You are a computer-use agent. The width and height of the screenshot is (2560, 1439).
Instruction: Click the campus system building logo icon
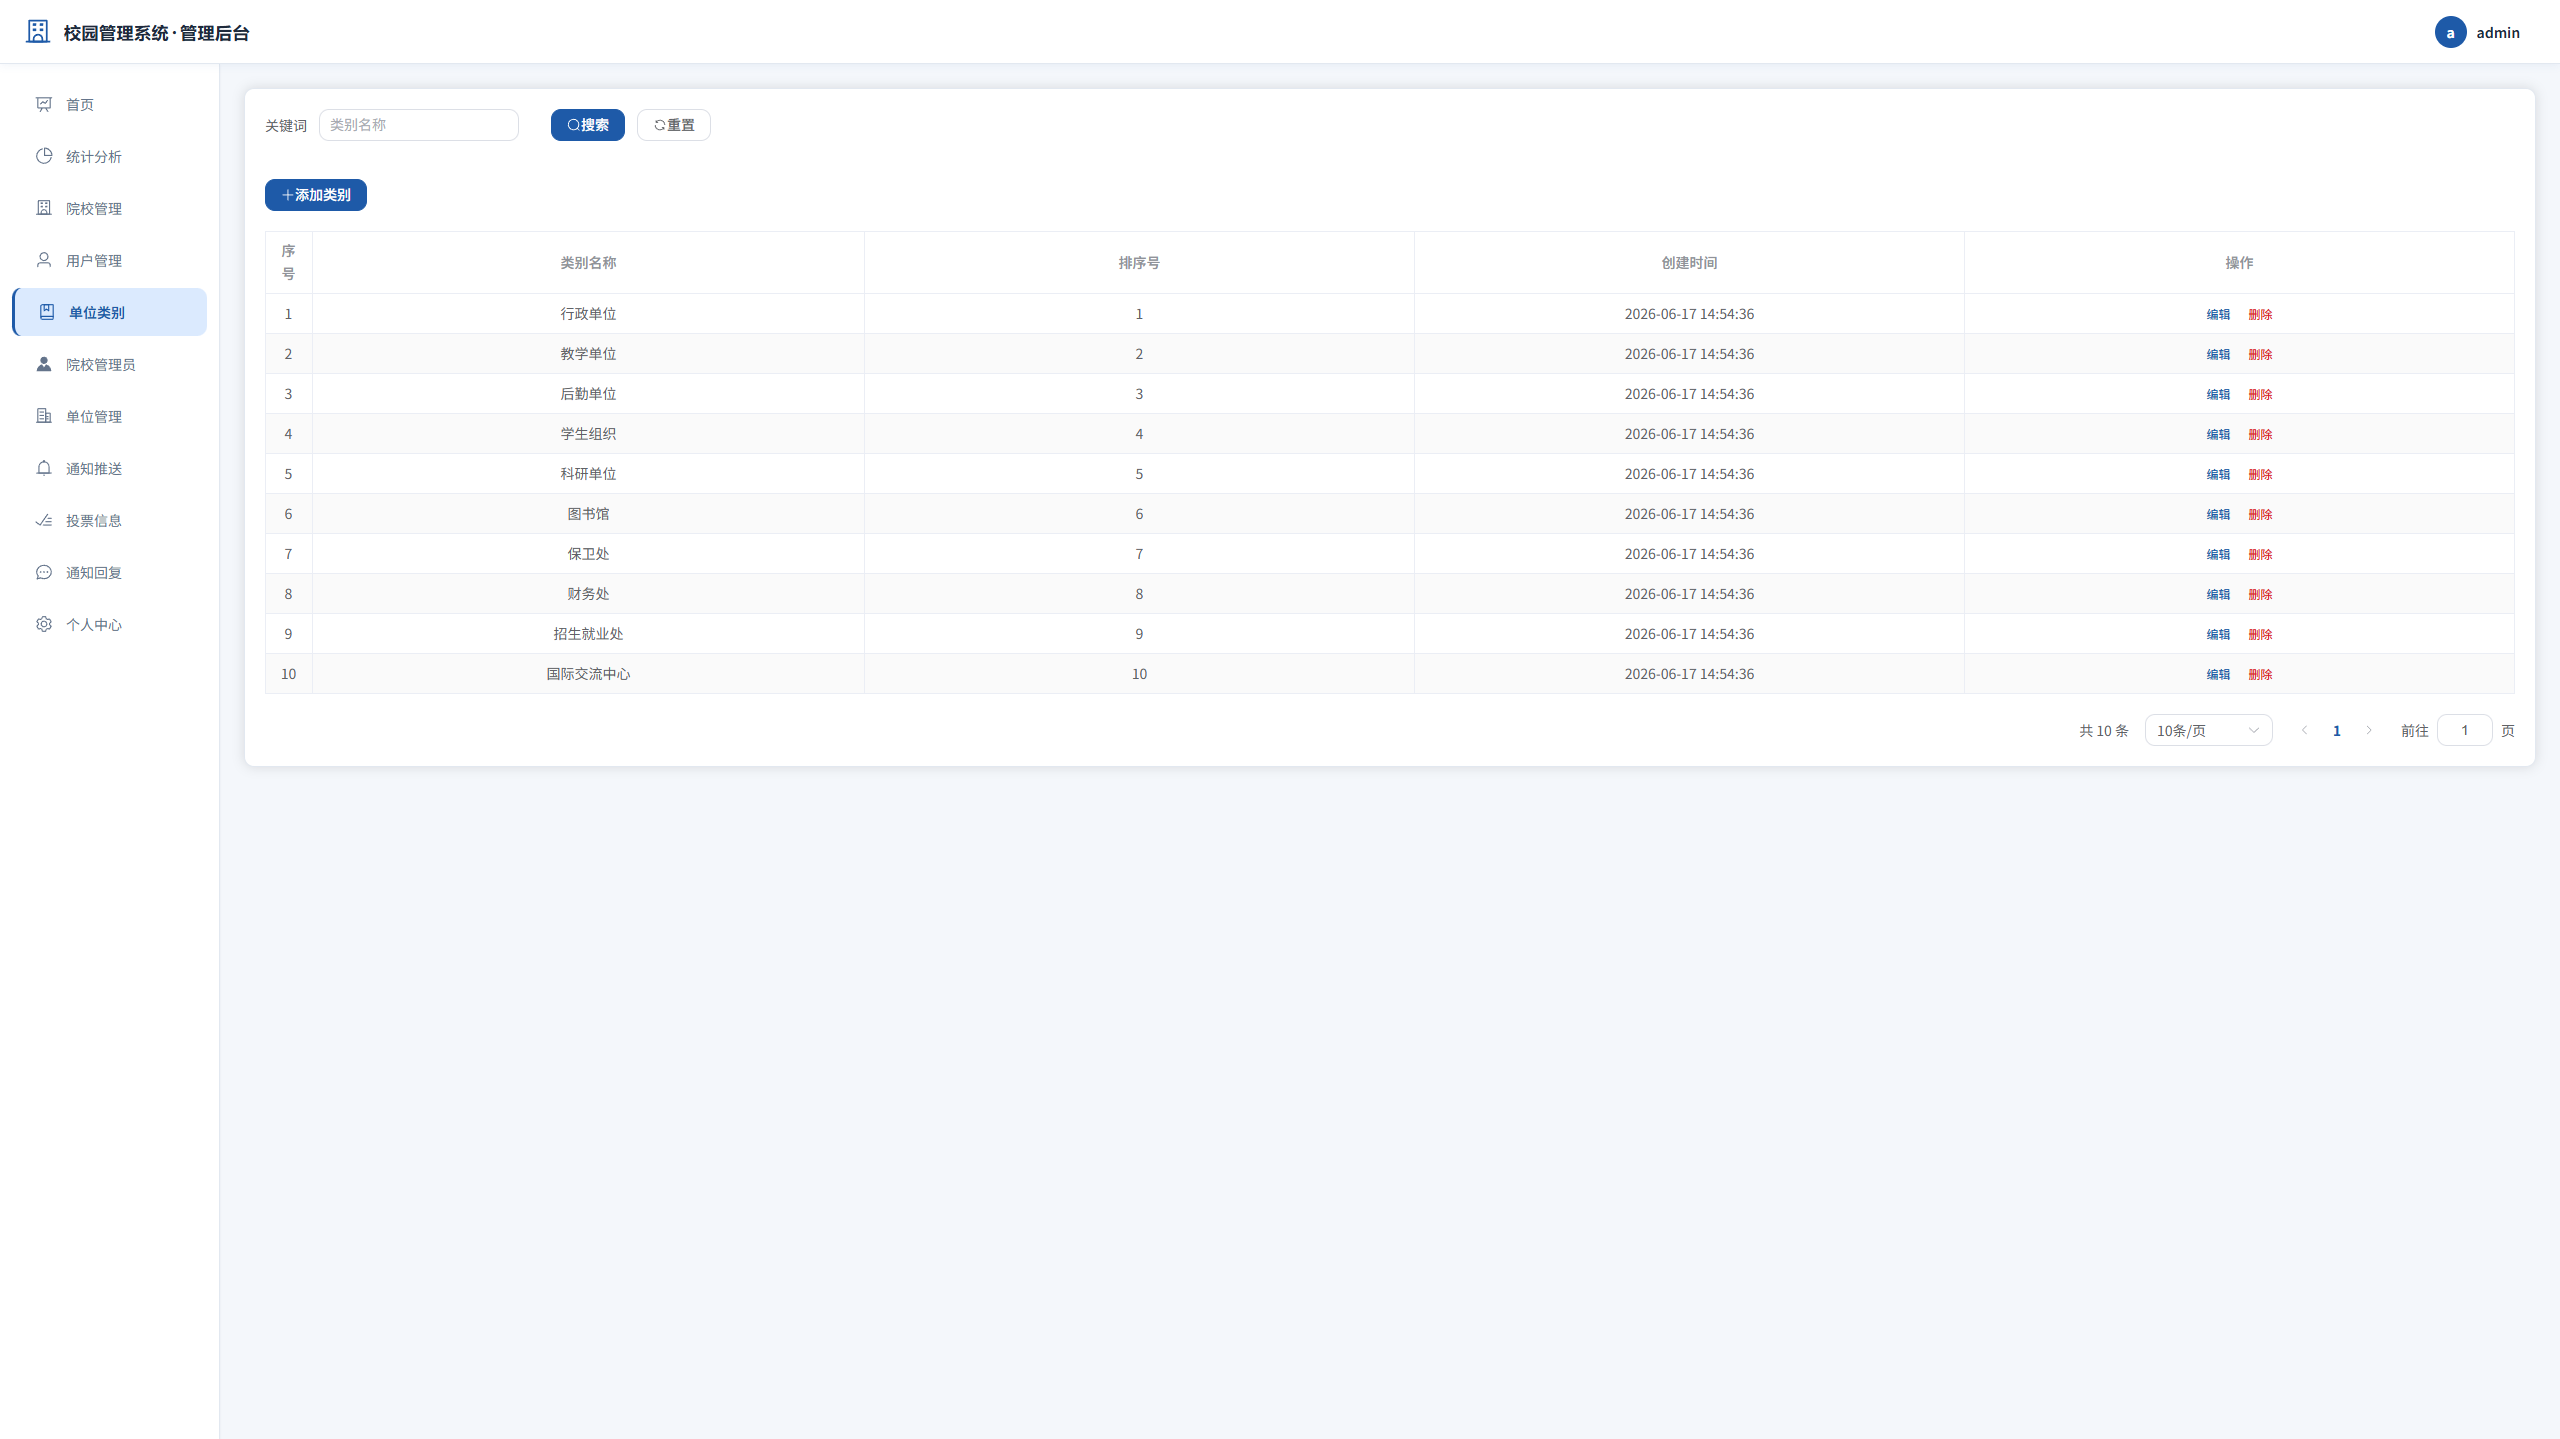point(38,32)
